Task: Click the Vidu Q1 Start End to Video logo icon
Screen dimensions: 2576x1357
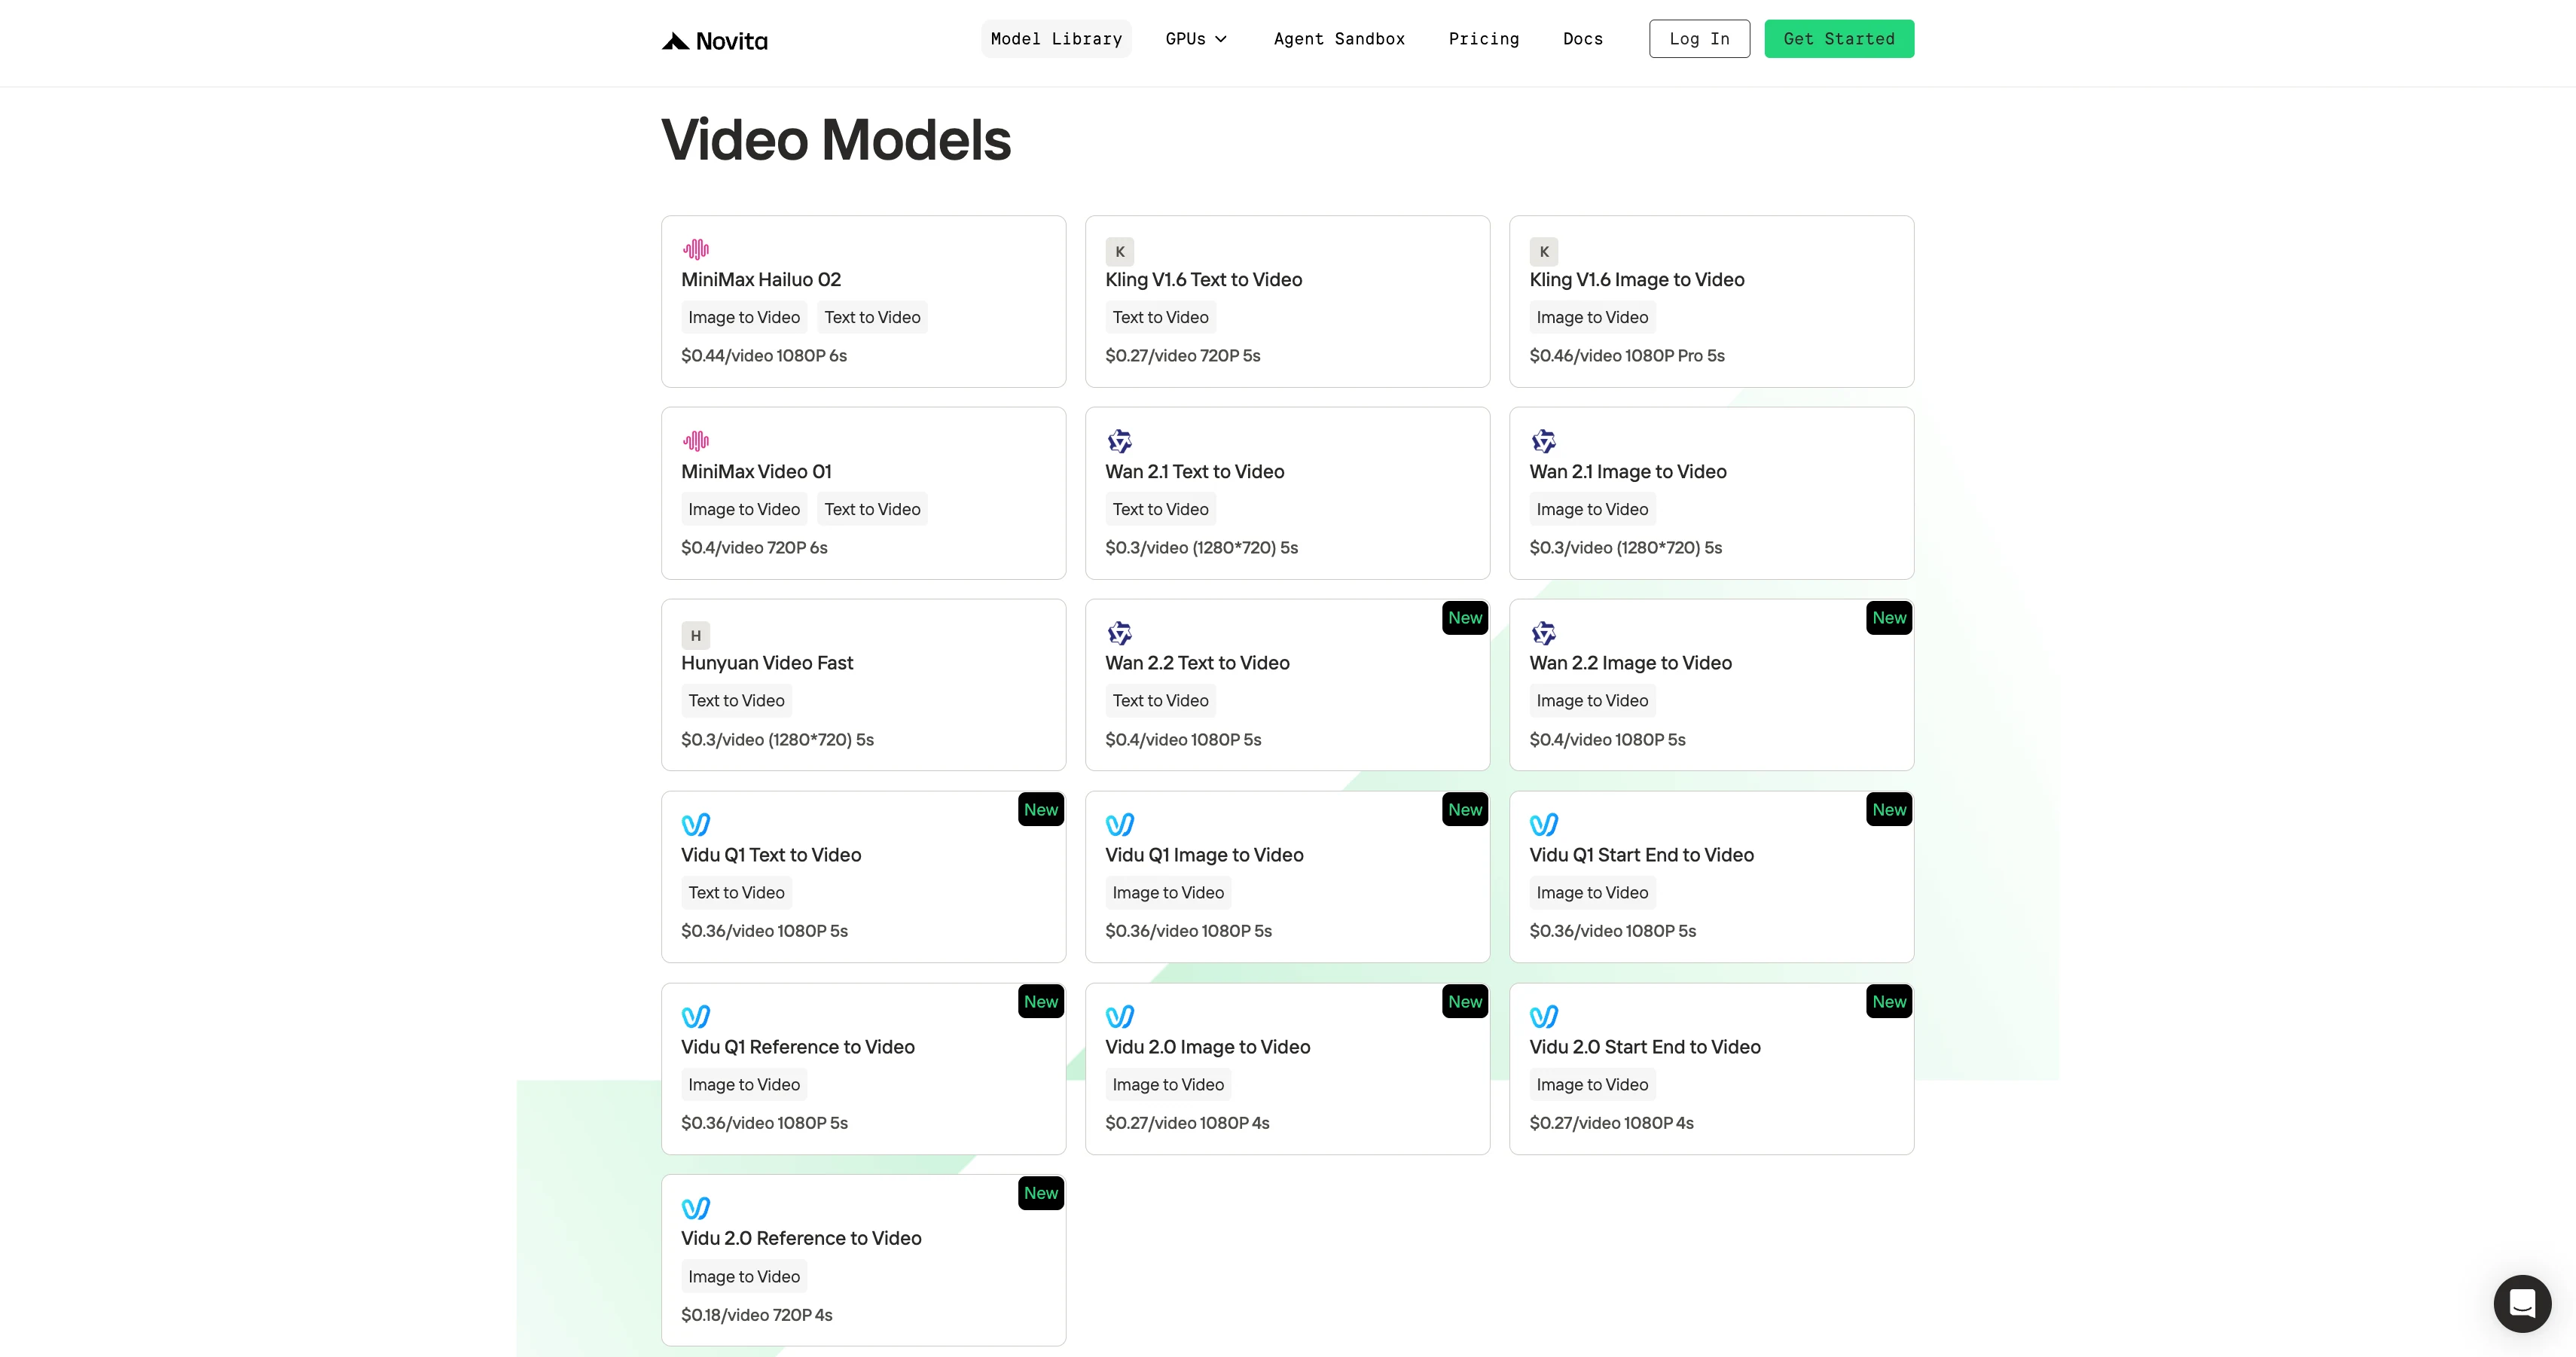Action: 1544,825
